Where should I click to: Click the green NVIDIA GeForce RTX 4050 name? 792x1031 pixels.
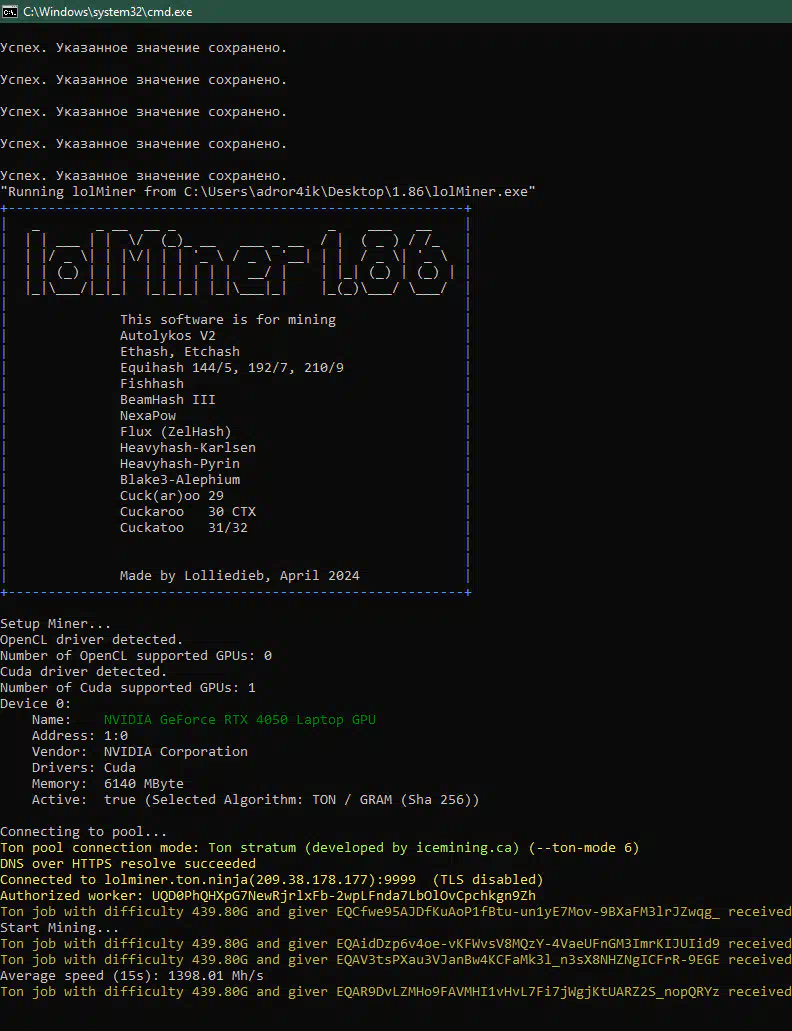click(240, 720)
